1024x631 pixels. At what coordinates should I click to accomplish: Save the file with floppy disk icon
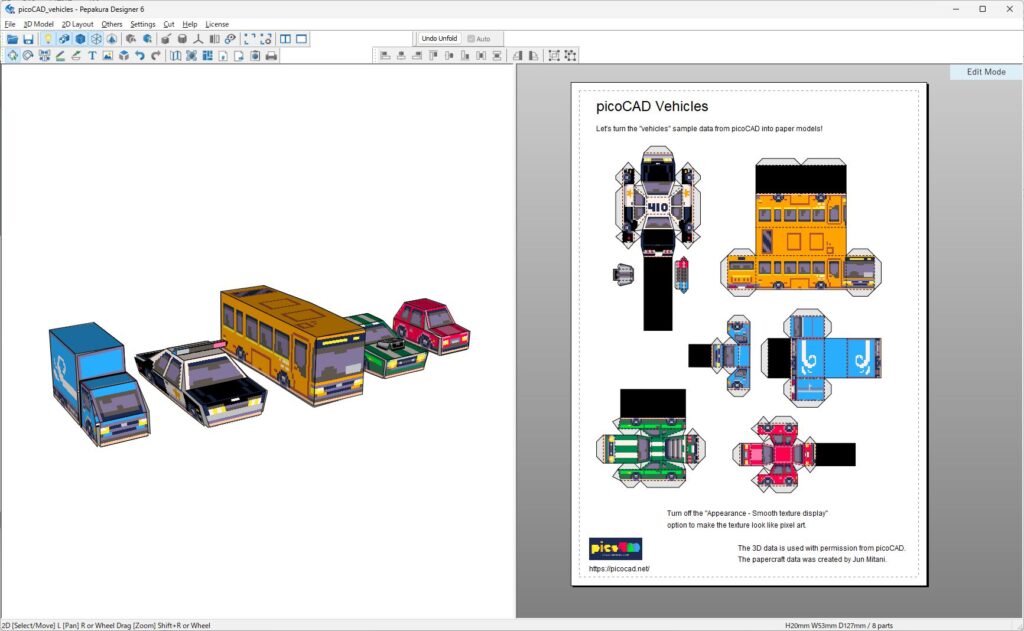coord(28,39)
